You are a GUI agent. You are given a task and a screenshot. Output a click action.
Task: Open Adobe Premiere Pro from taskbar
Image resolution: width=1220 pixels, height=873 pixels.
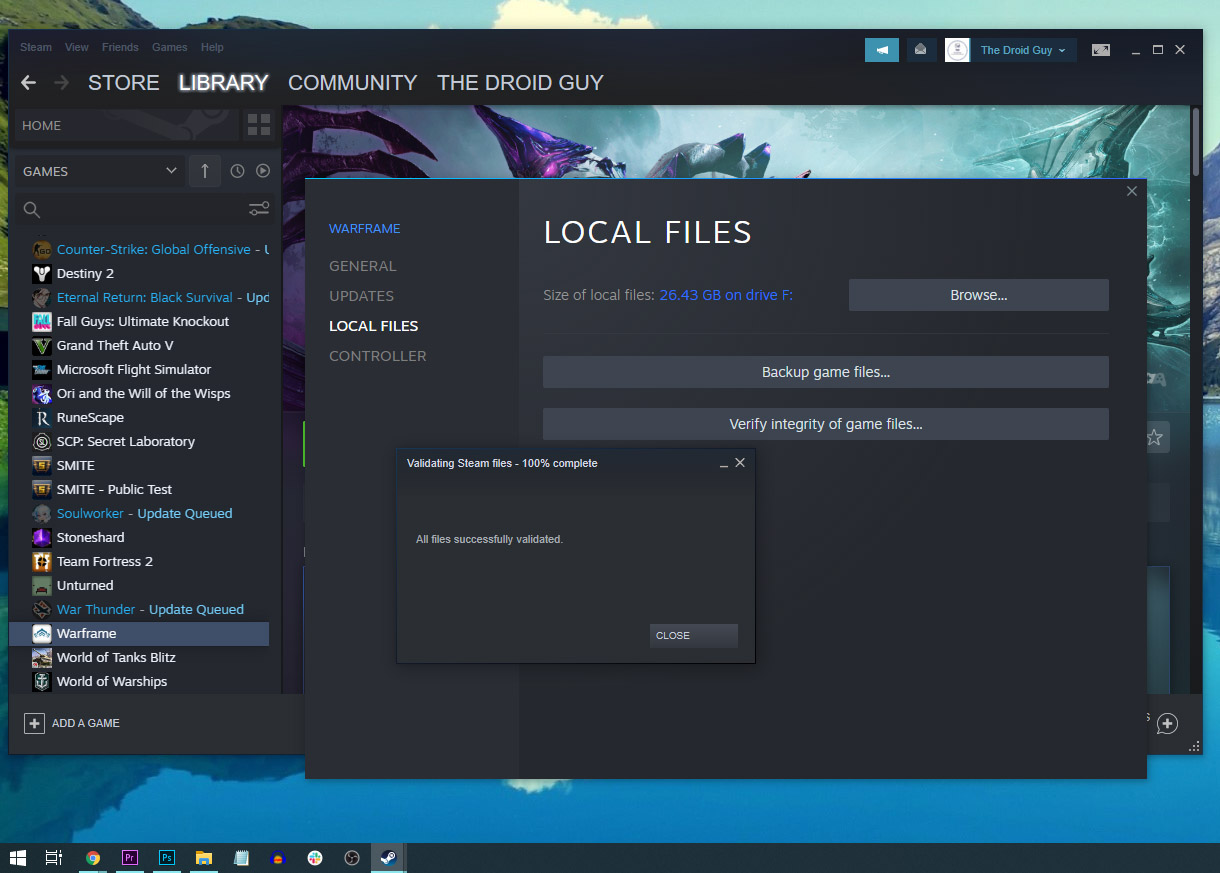[129, 858]
